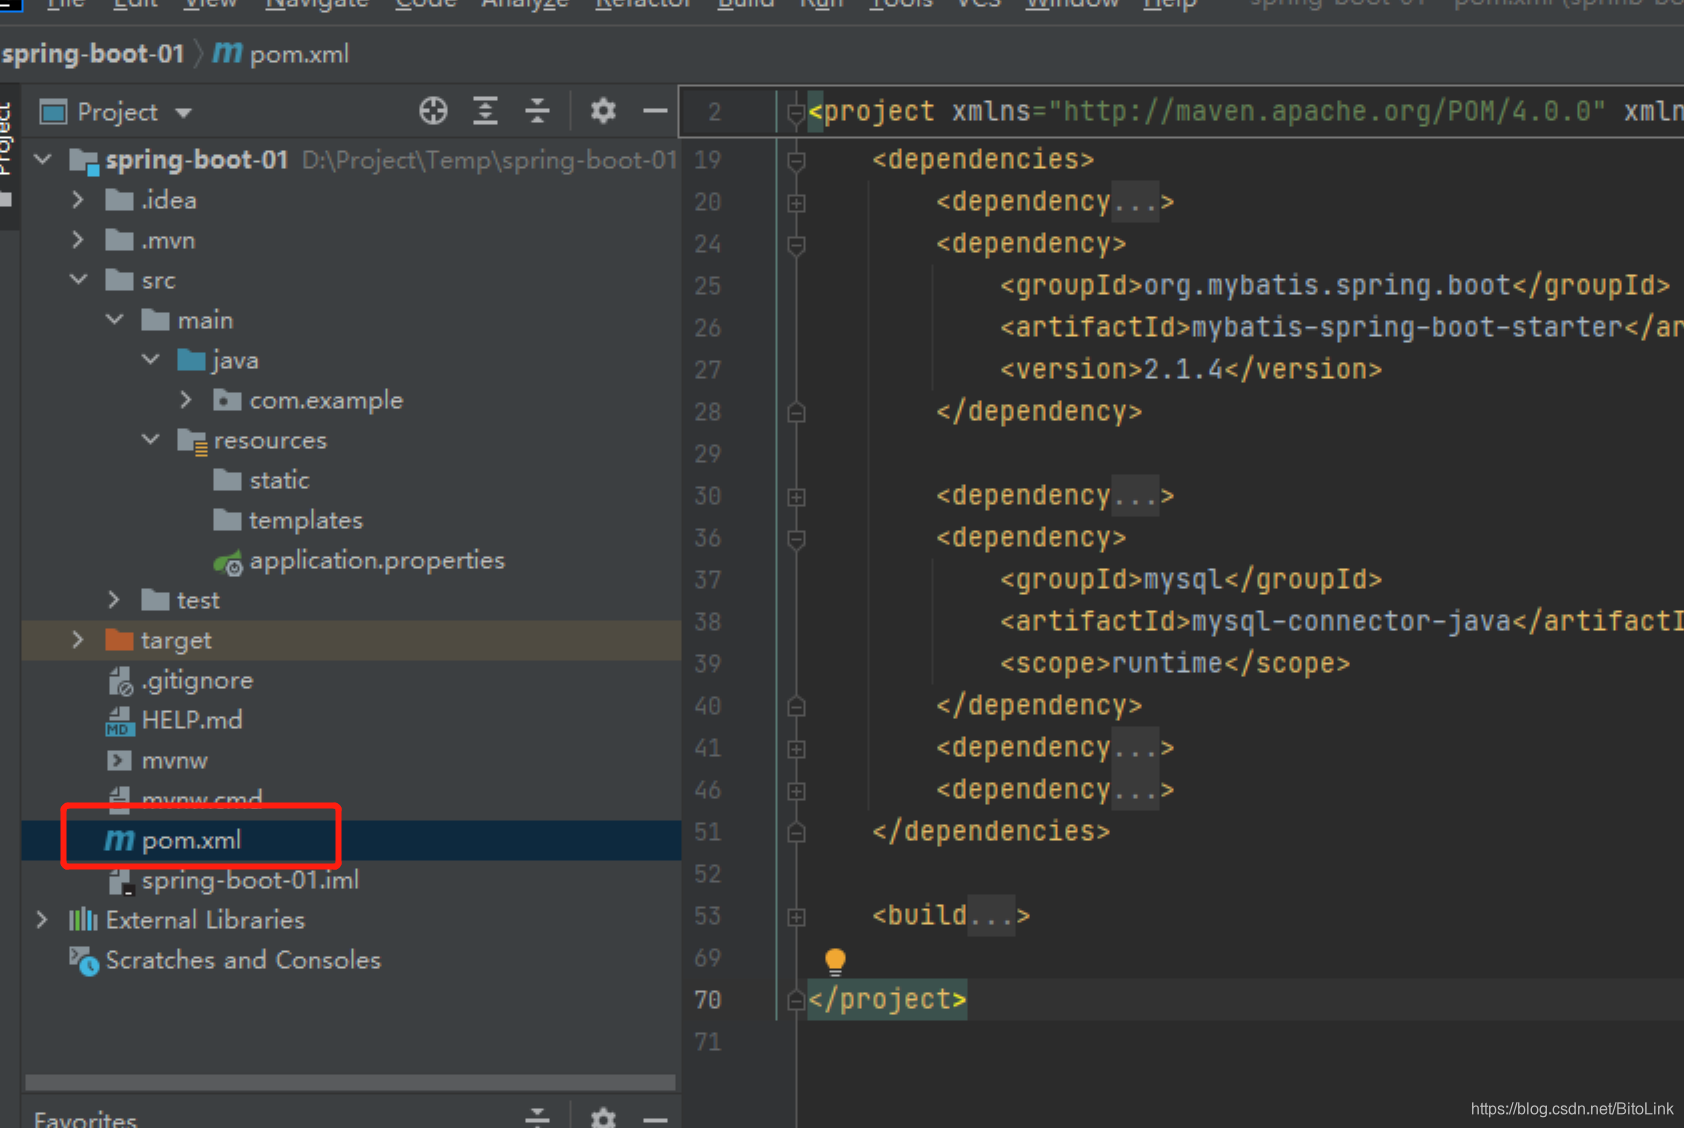Expand the test folder
The image size is (1684, 1128).
(115, 600)
